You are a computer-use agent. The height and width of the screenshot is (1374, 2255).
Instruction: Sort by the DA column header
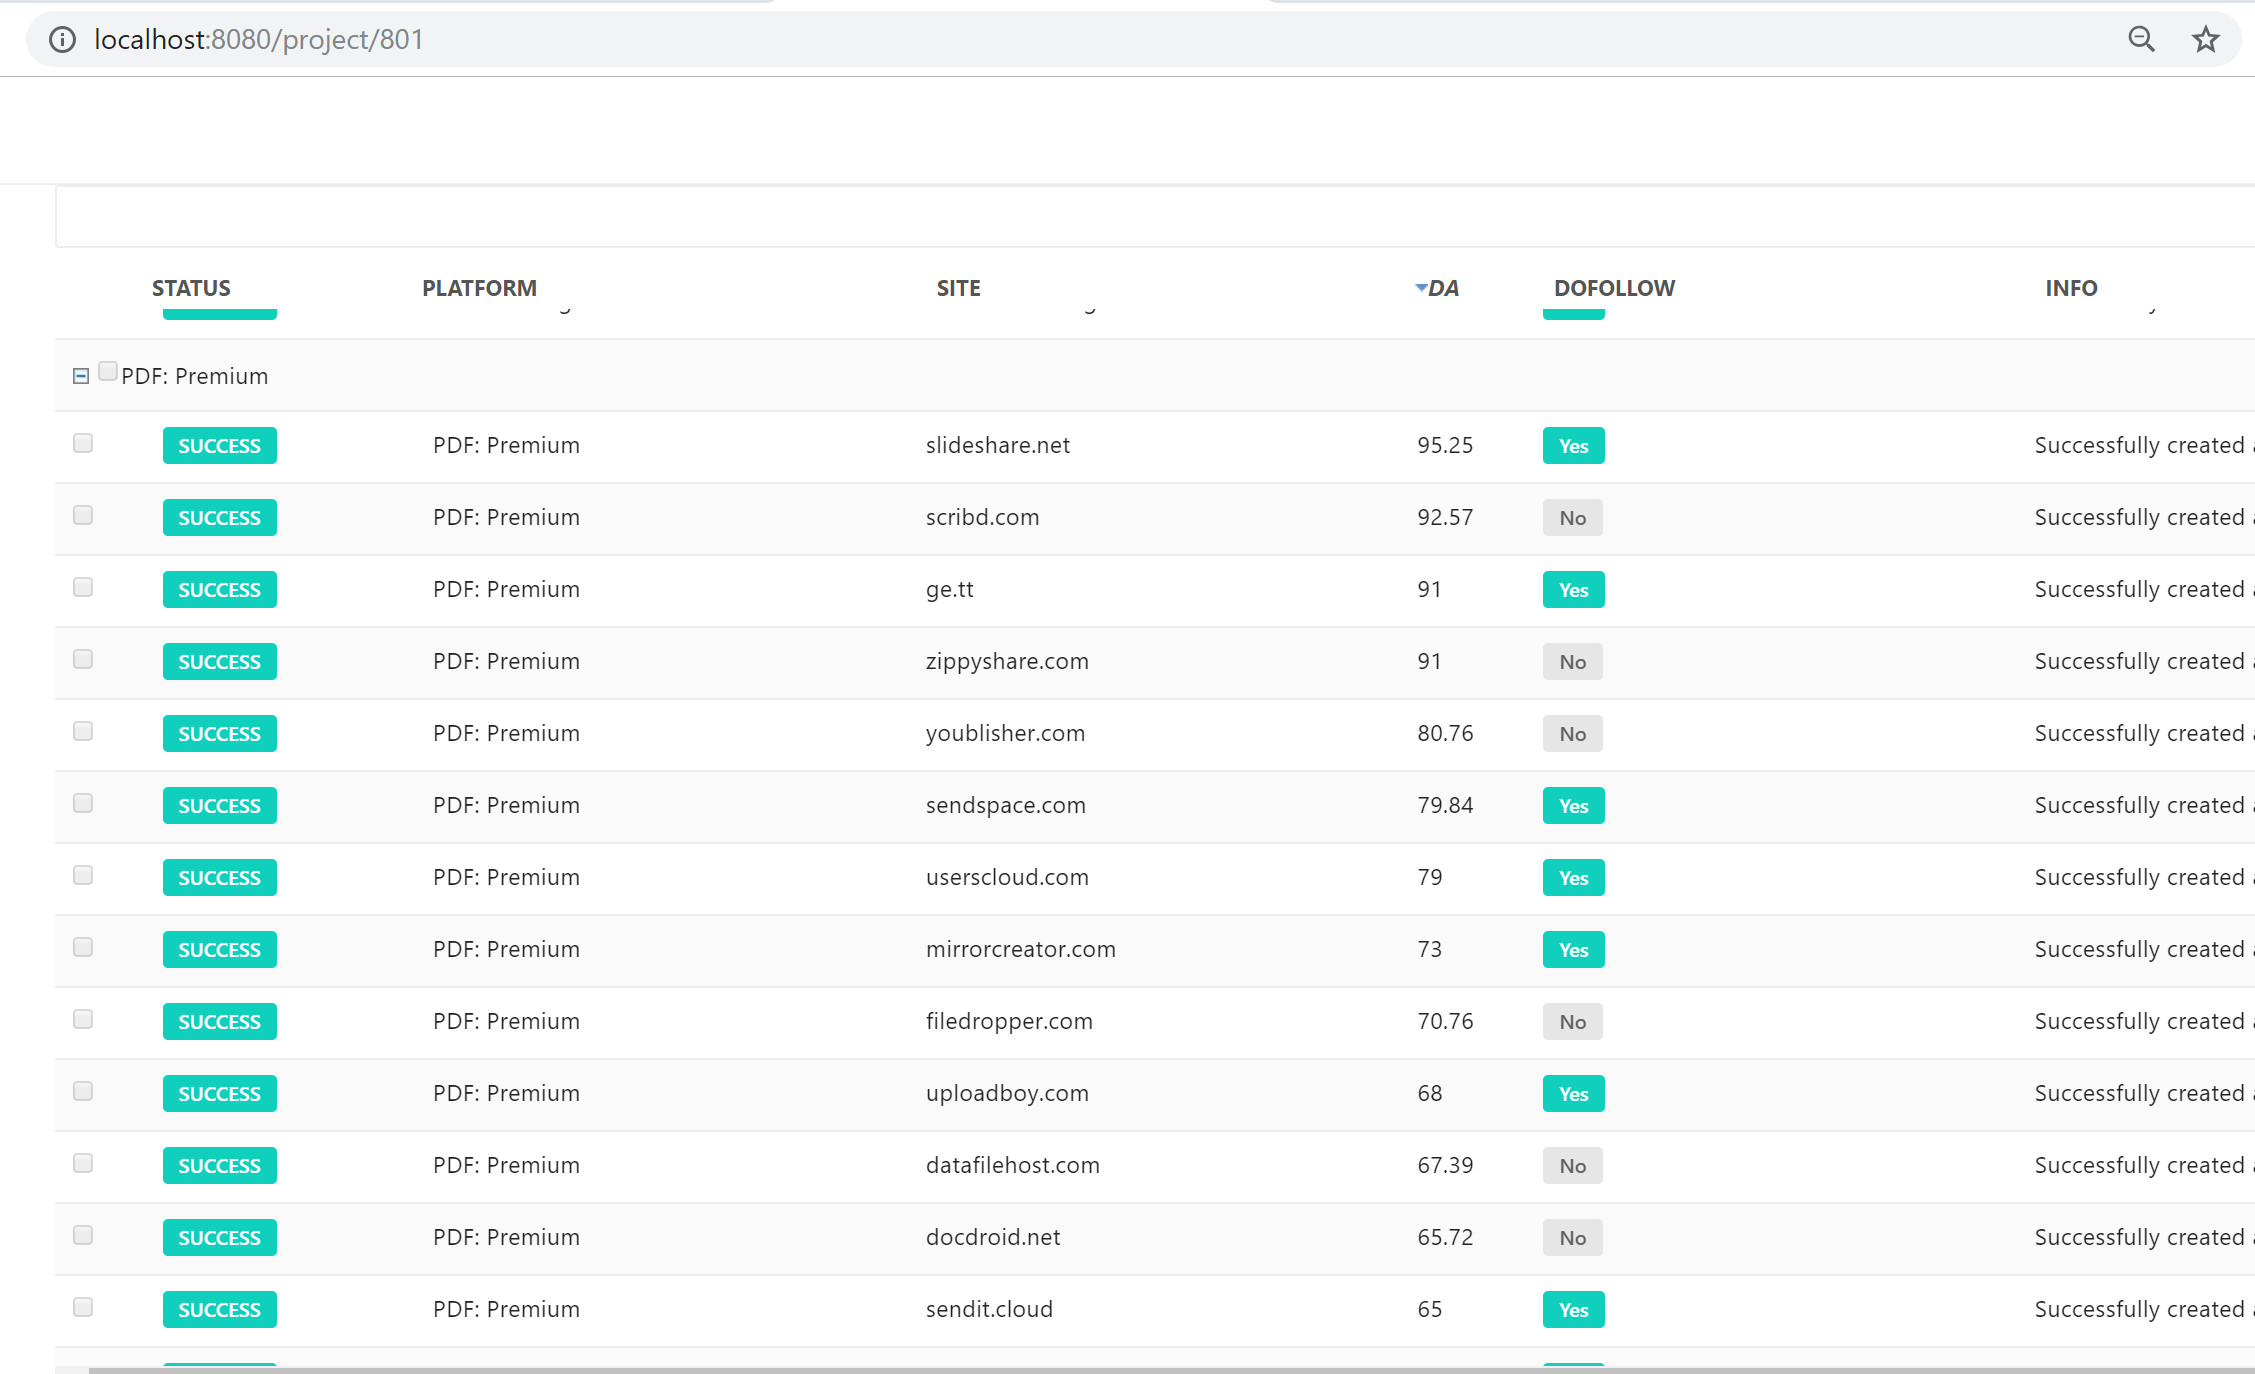(1443, 288)
